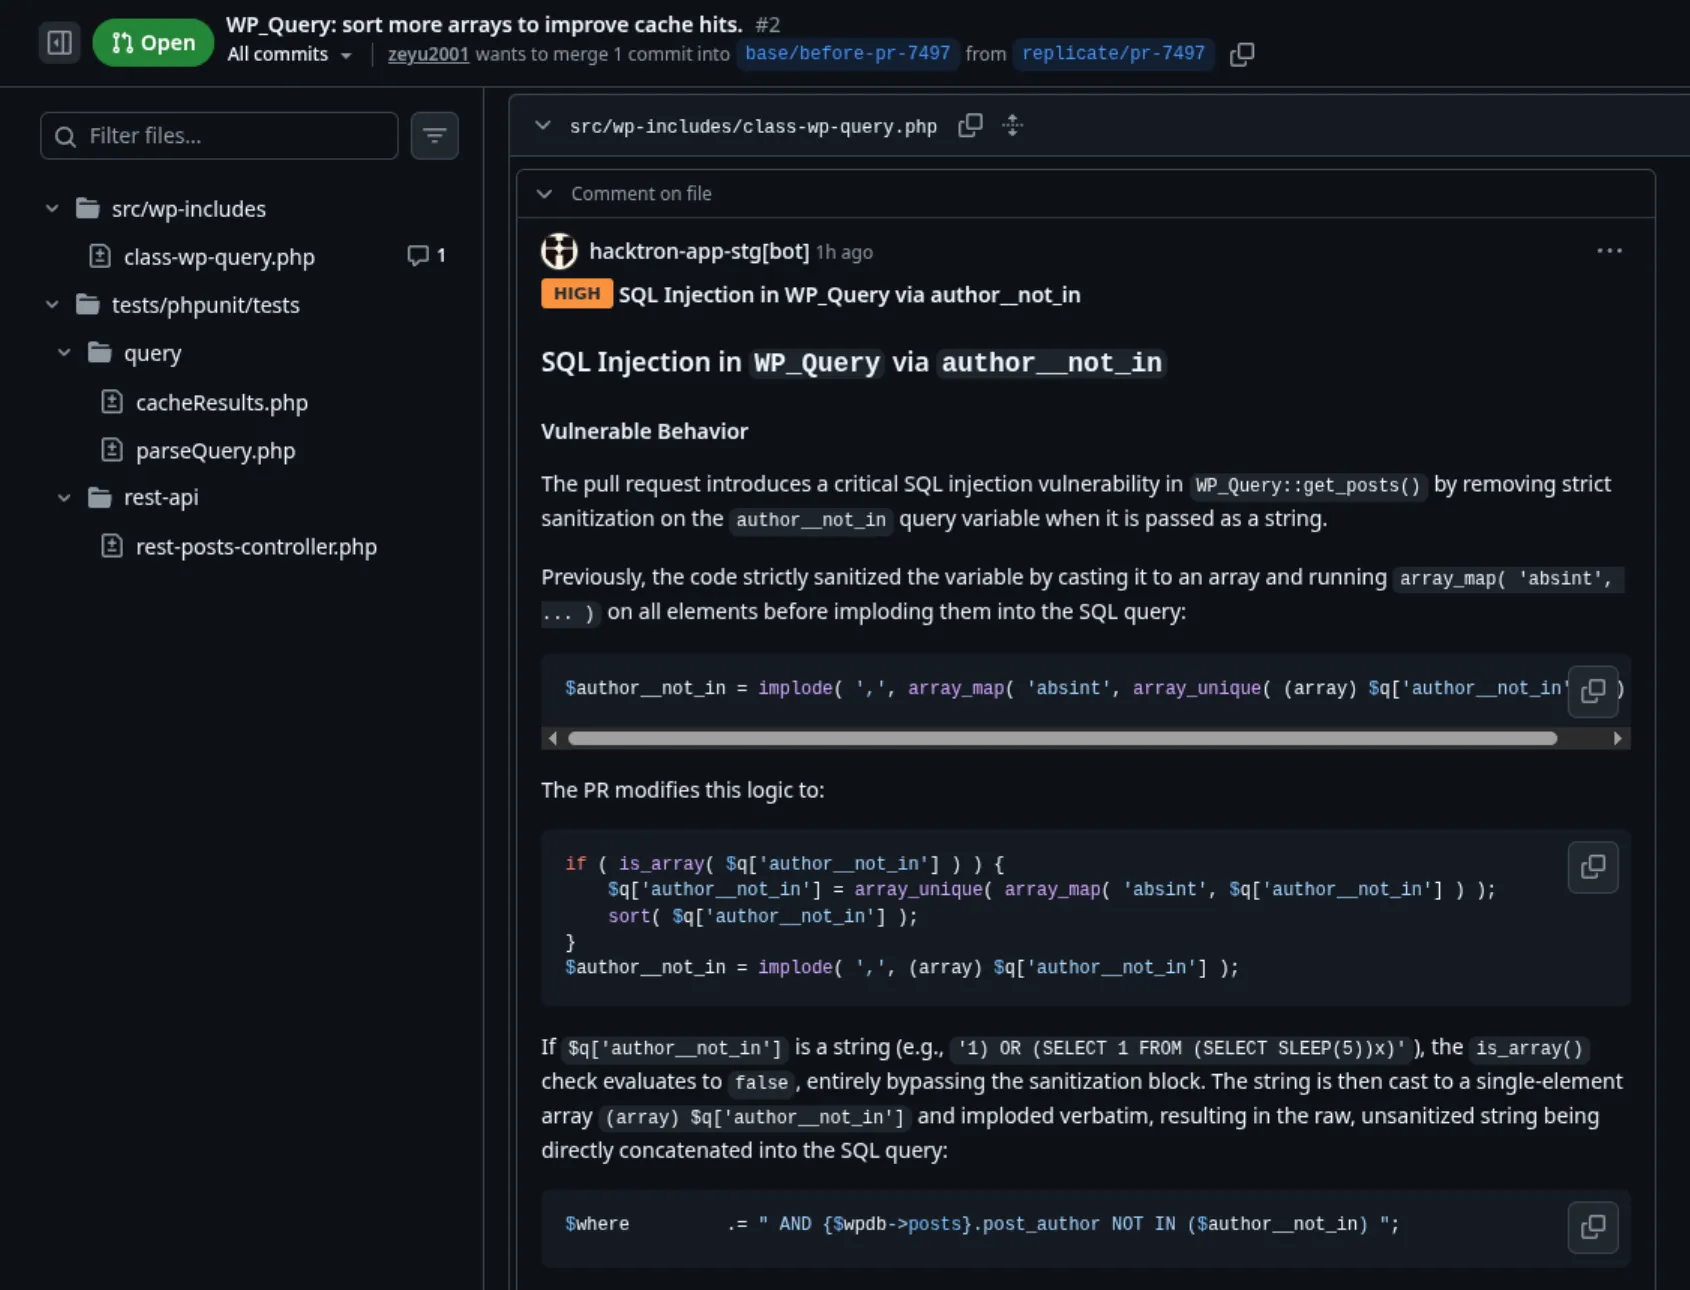Copy the is_array code block
This screenshot has width=1690, height=1290.
coord(1593,867)
